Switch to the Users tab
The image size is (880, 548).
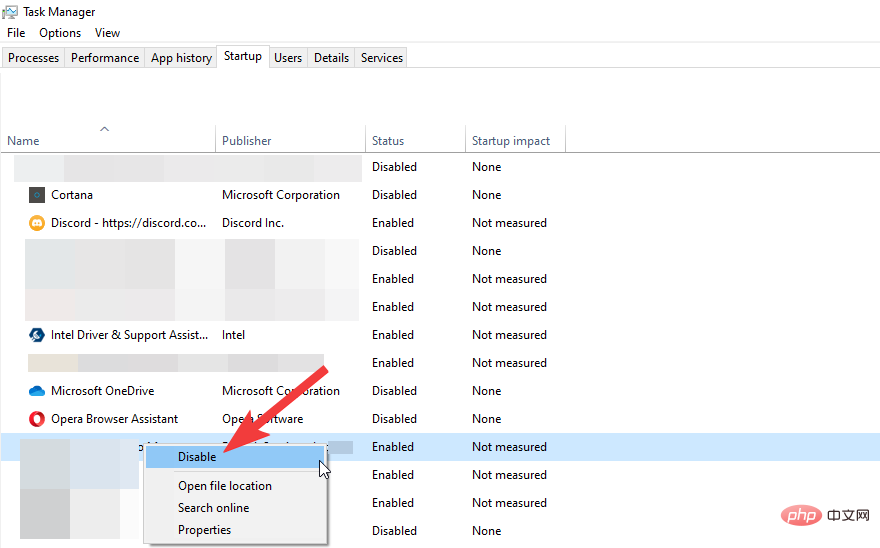click(288, 58)
